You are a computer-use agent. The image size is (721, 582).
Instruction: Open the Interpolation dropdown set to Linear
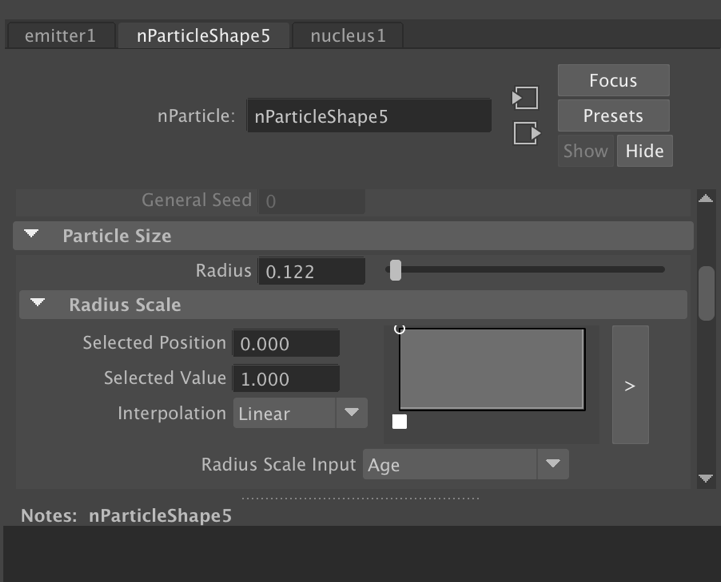click(300, 413)
